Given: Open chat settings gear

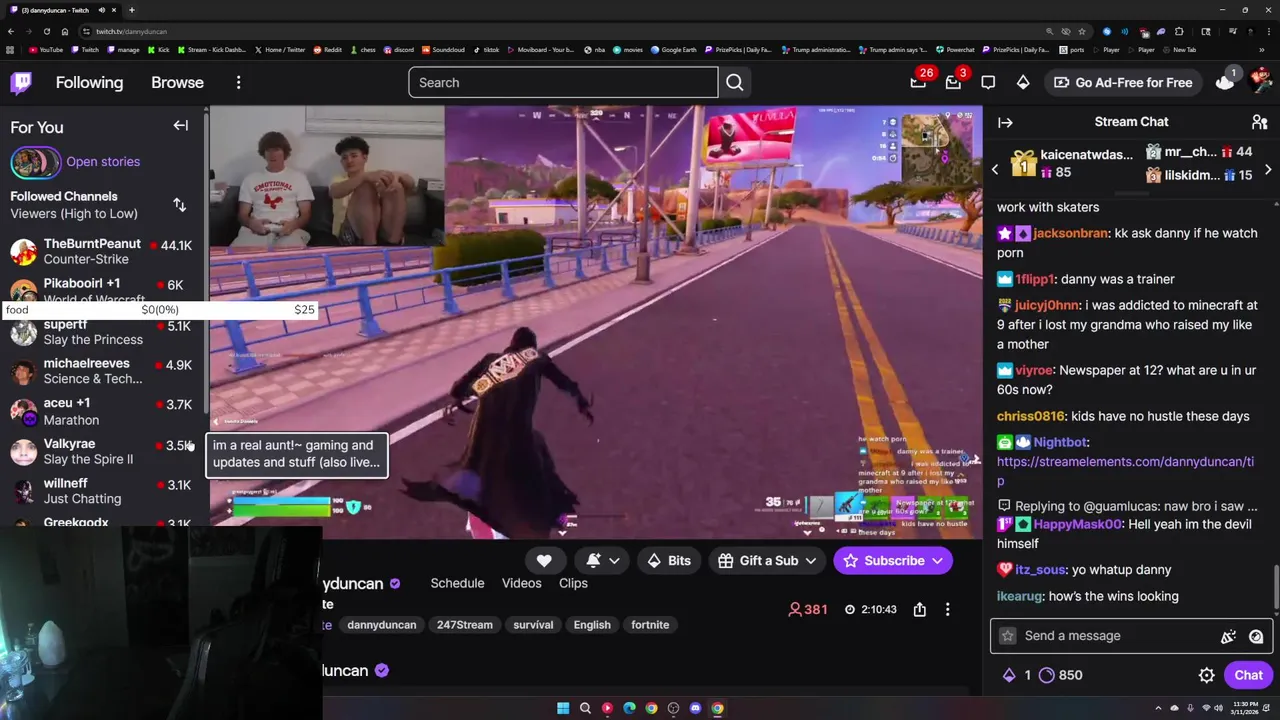Looking at the screenshot, I should pyautogui.click(x=1207, y=675).
